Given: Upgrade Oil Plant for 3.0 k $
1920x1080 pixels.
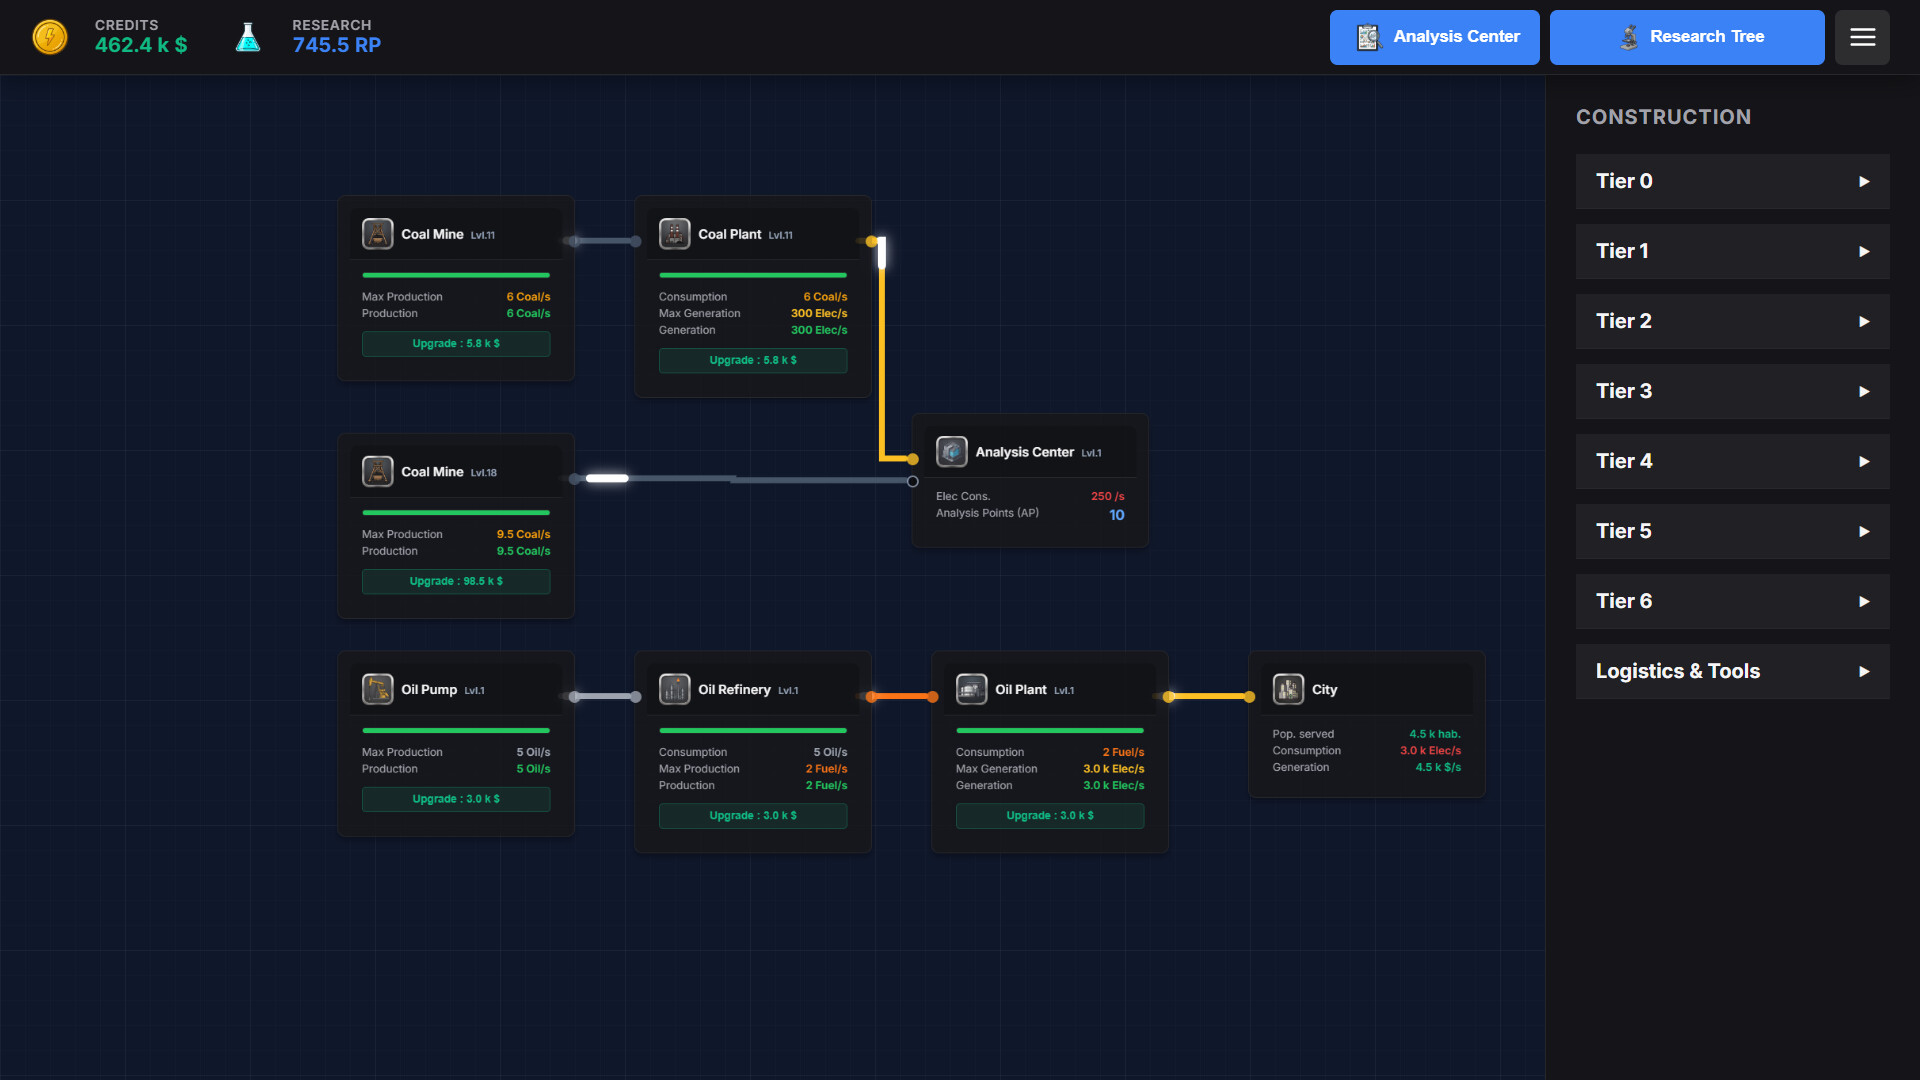Looking at the screenshot, I should (1050, 816).
